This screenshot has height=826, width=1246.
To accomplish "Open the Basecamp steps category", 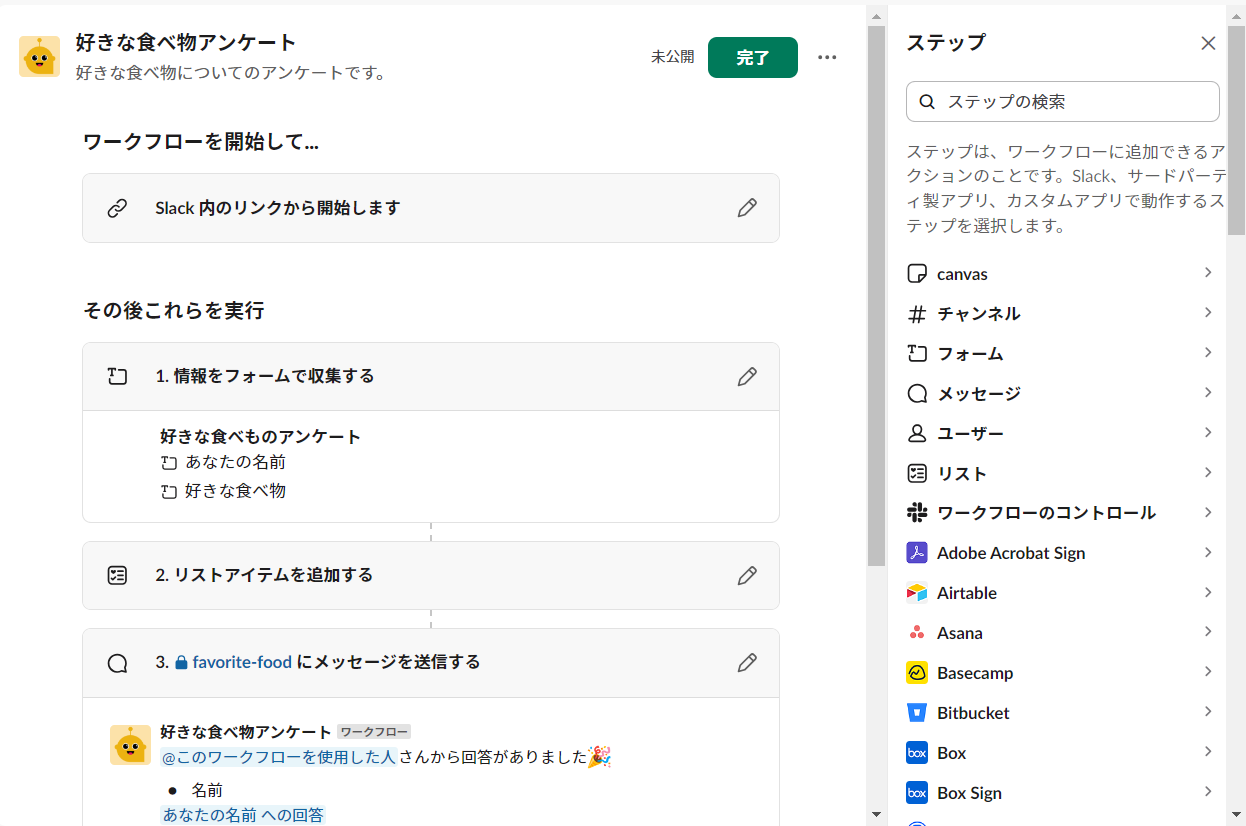I will pos(1062,673).
